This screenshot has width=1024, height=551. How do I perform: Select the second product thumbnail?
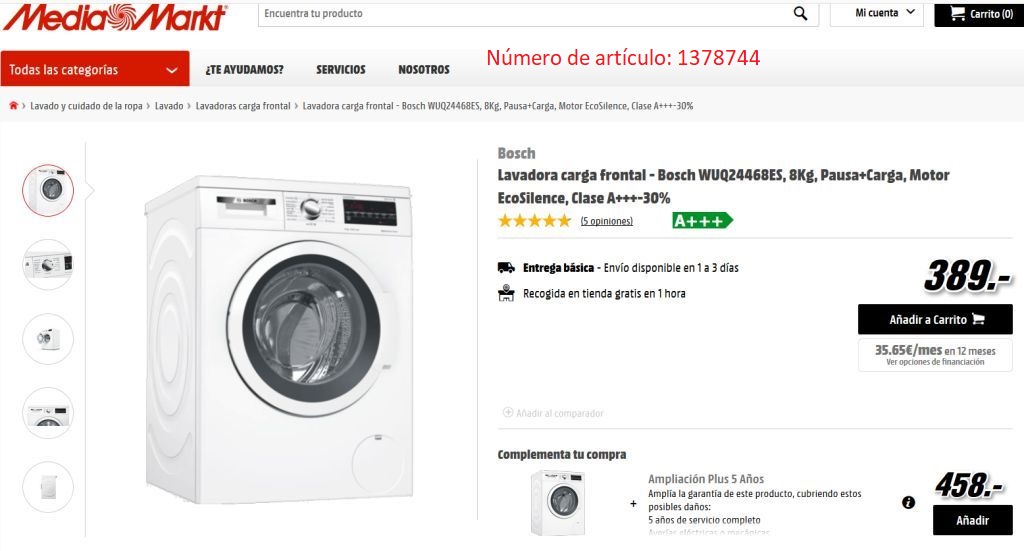48,264
